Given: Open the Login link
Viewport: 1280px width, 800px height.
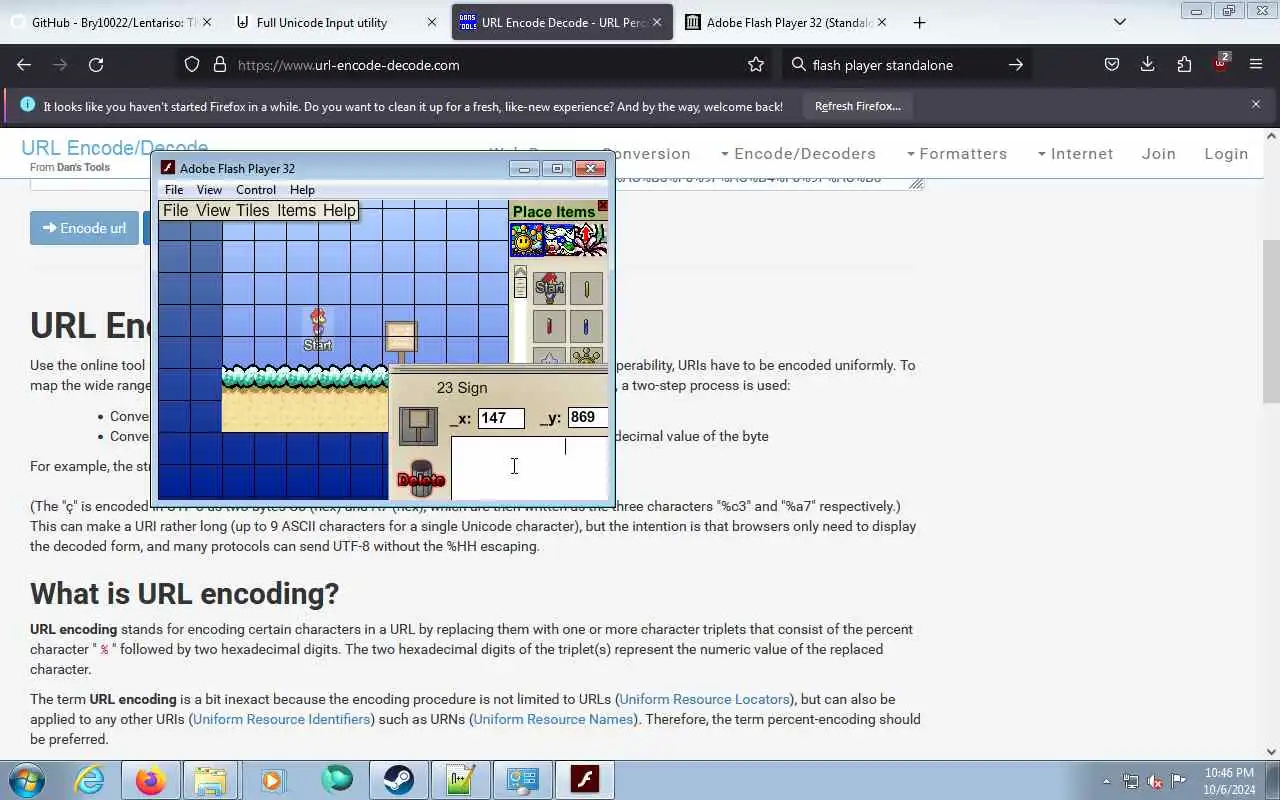Looking at the screenshot, I should 1226,154.
